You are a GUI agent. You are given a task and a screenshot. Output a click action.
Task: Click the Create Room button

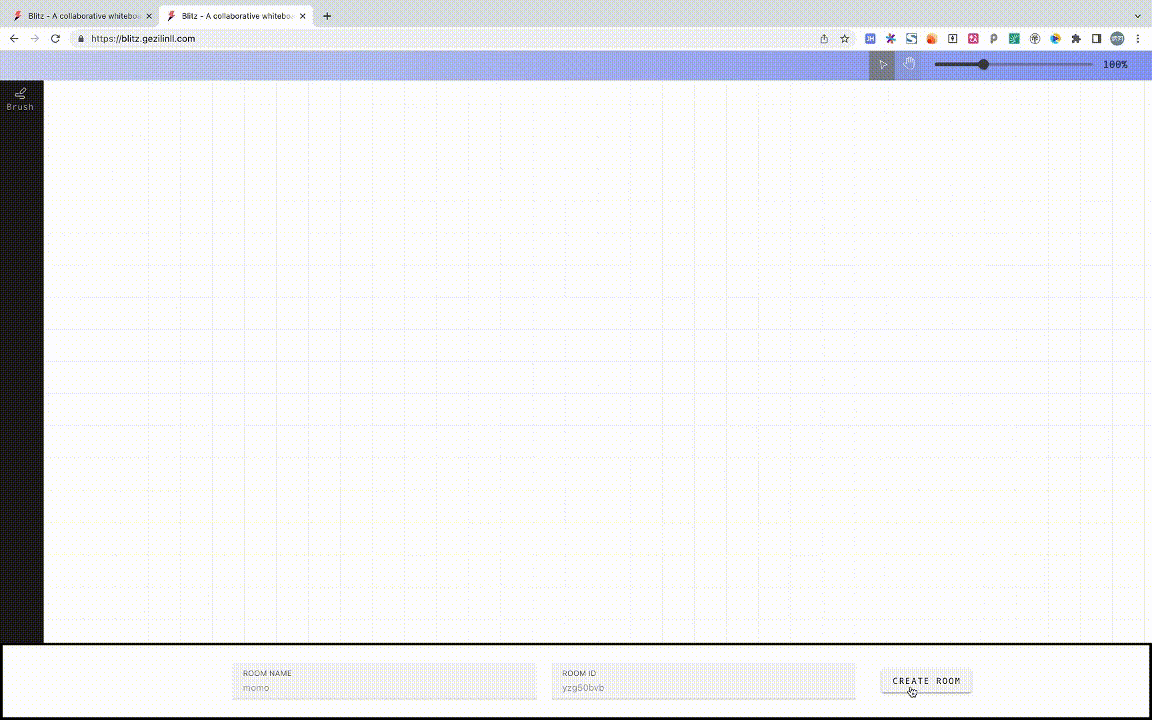(x=926, y=681)
